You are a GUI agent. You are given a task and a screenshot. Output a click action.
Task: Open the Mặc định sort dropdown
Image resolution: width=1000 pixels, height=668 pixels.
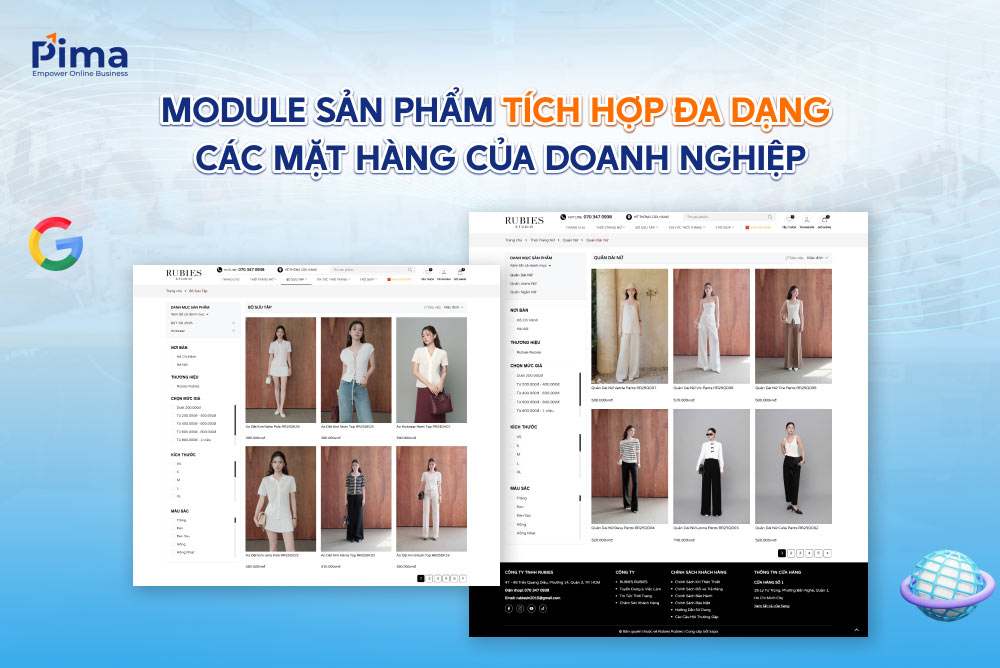point(814,257)
